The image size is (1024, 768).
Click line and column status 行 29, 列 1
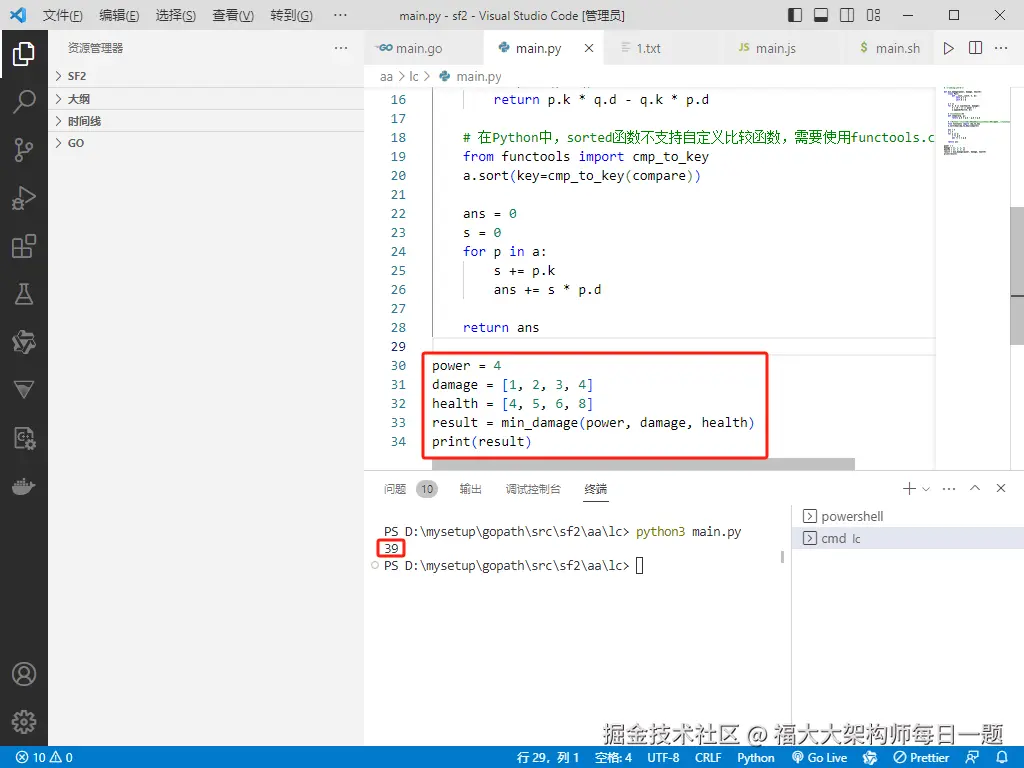[547, 758]
